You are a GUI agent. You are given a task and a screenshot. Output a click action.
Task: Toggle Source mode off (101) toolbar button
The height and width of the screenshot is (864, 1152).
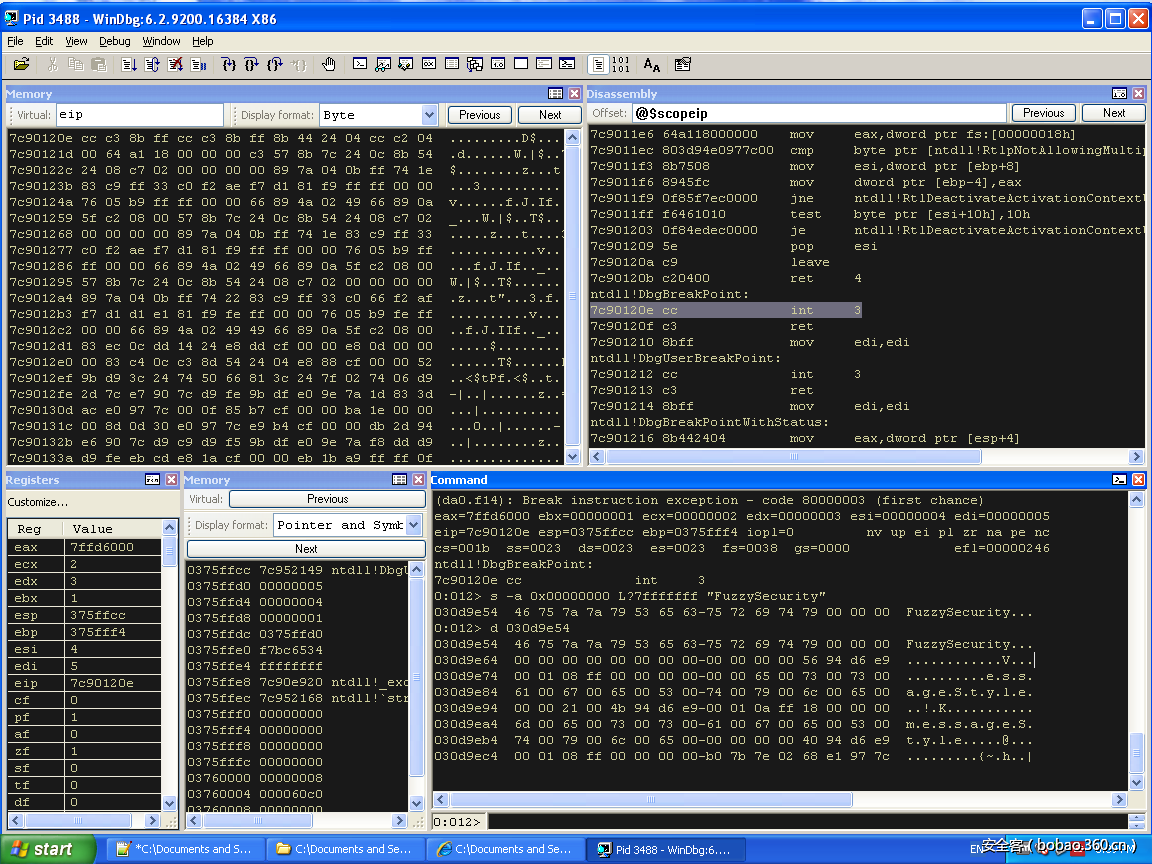click(x=620, y=64)
